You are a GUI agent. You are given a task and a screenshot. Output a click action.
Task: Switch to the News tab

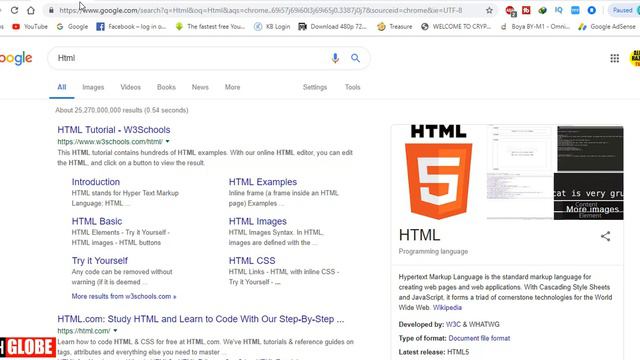tap(200, 87)
